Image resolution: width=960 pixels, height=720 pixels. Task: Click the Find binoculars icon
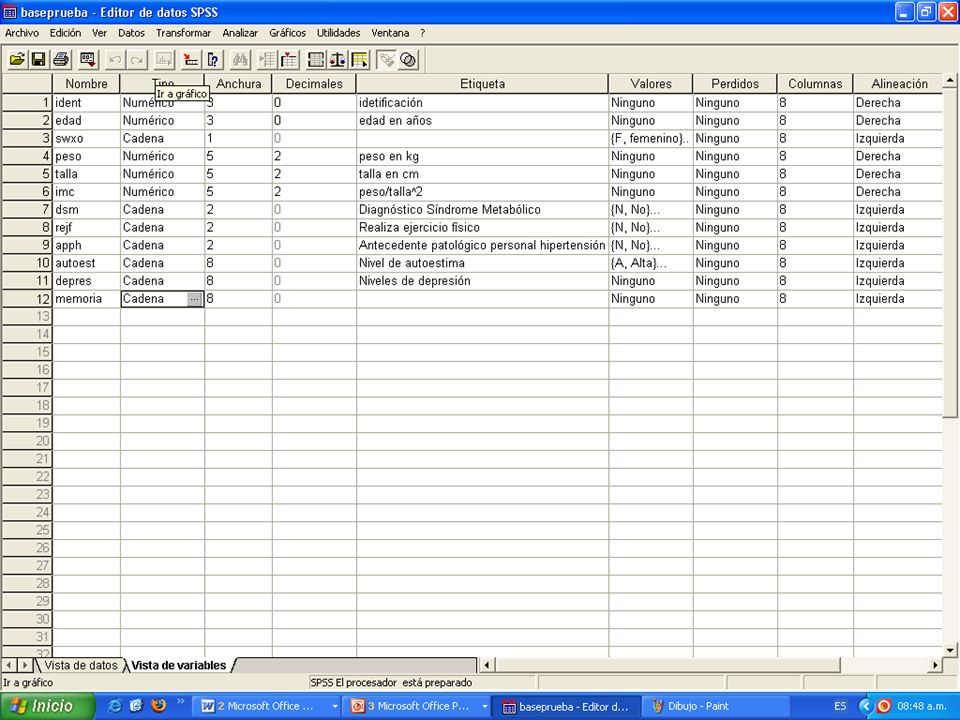click(240, 59)
